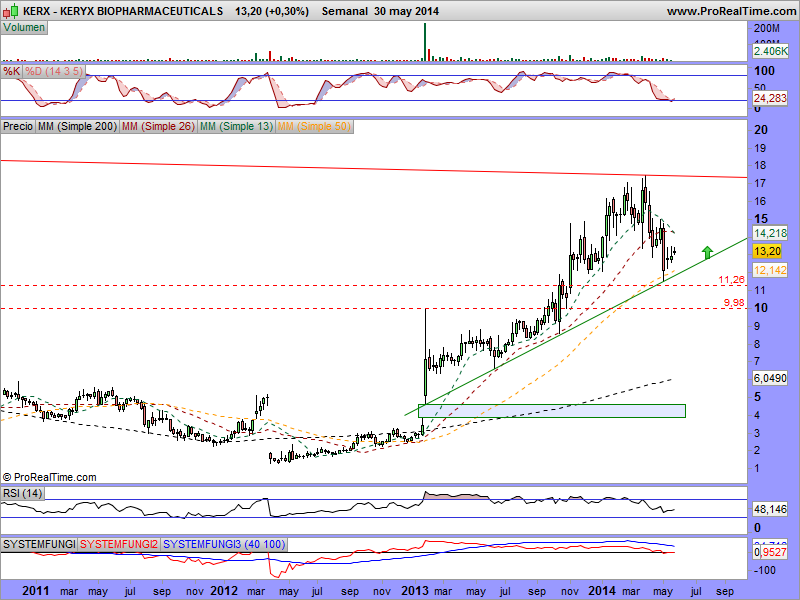Open MM (Simple 200) moving average settings

(78, 126)
